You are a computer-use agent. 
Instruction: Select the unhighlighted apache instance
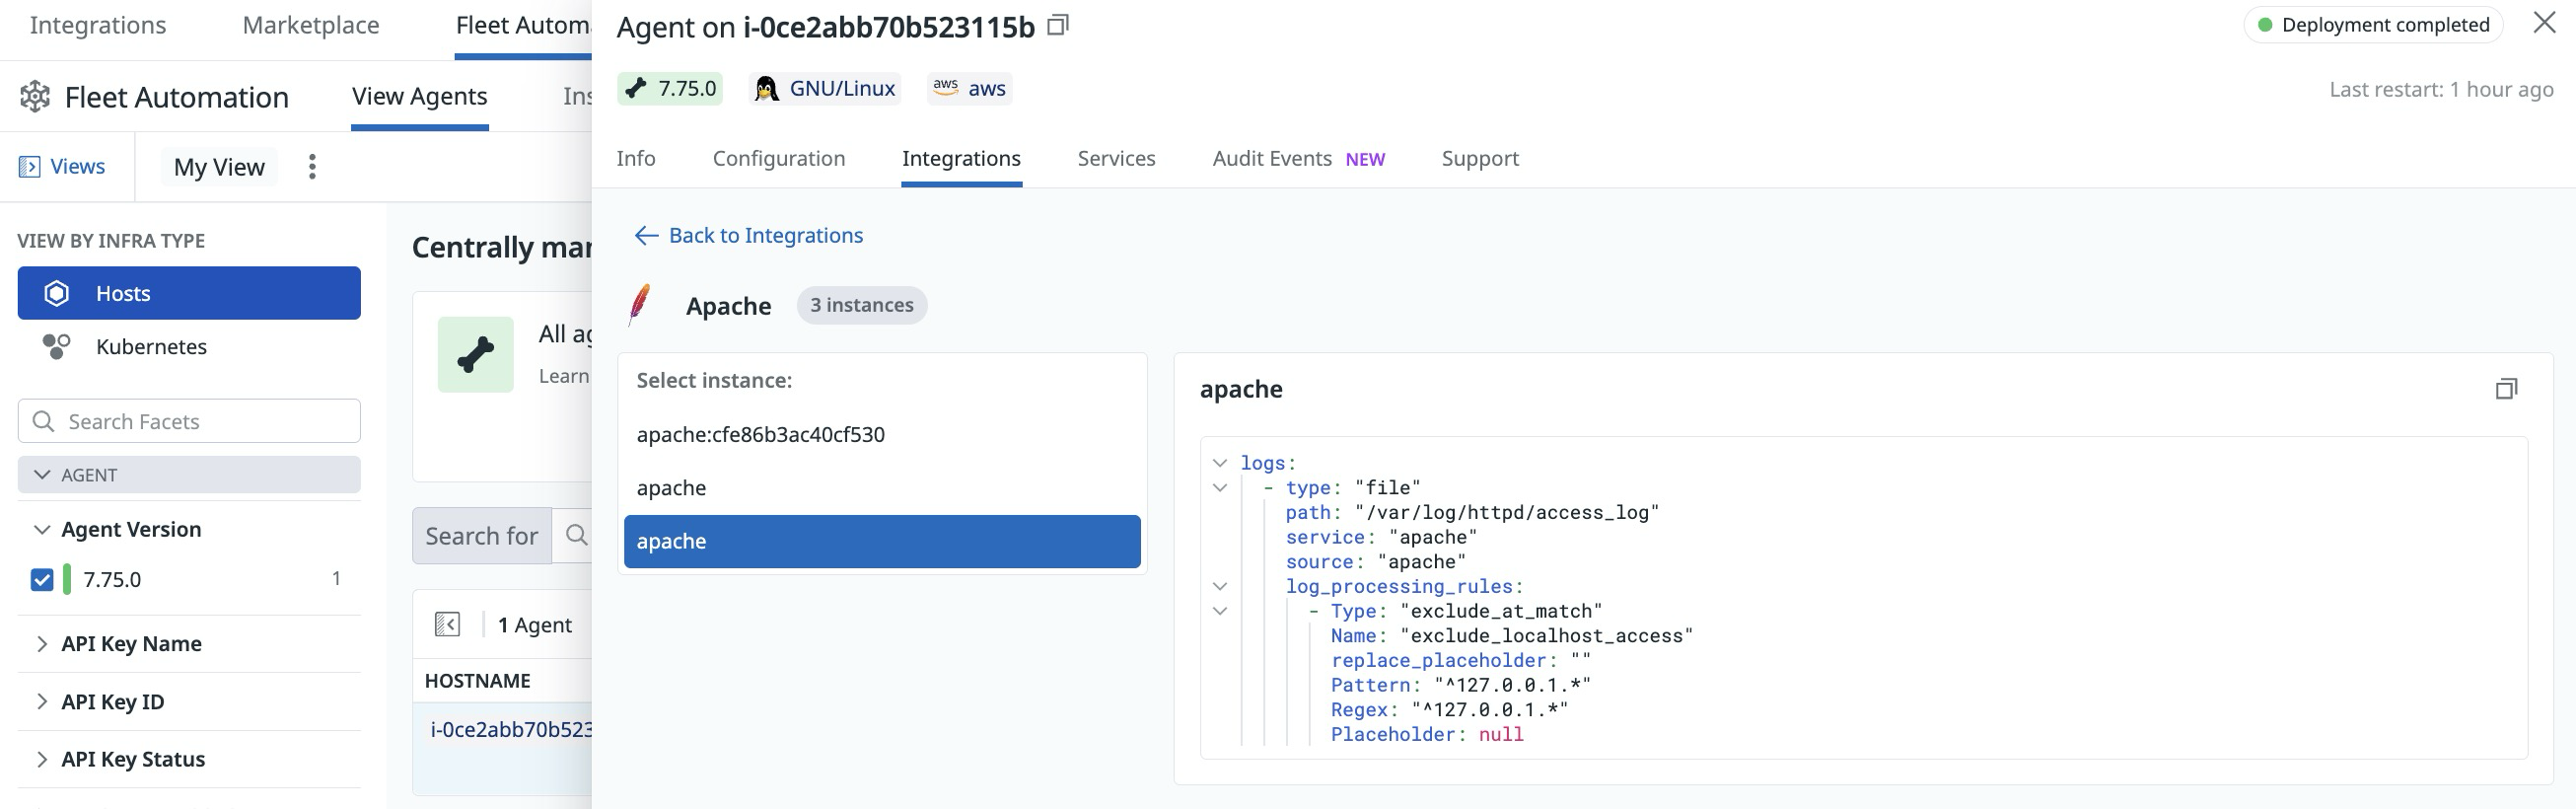882,488
